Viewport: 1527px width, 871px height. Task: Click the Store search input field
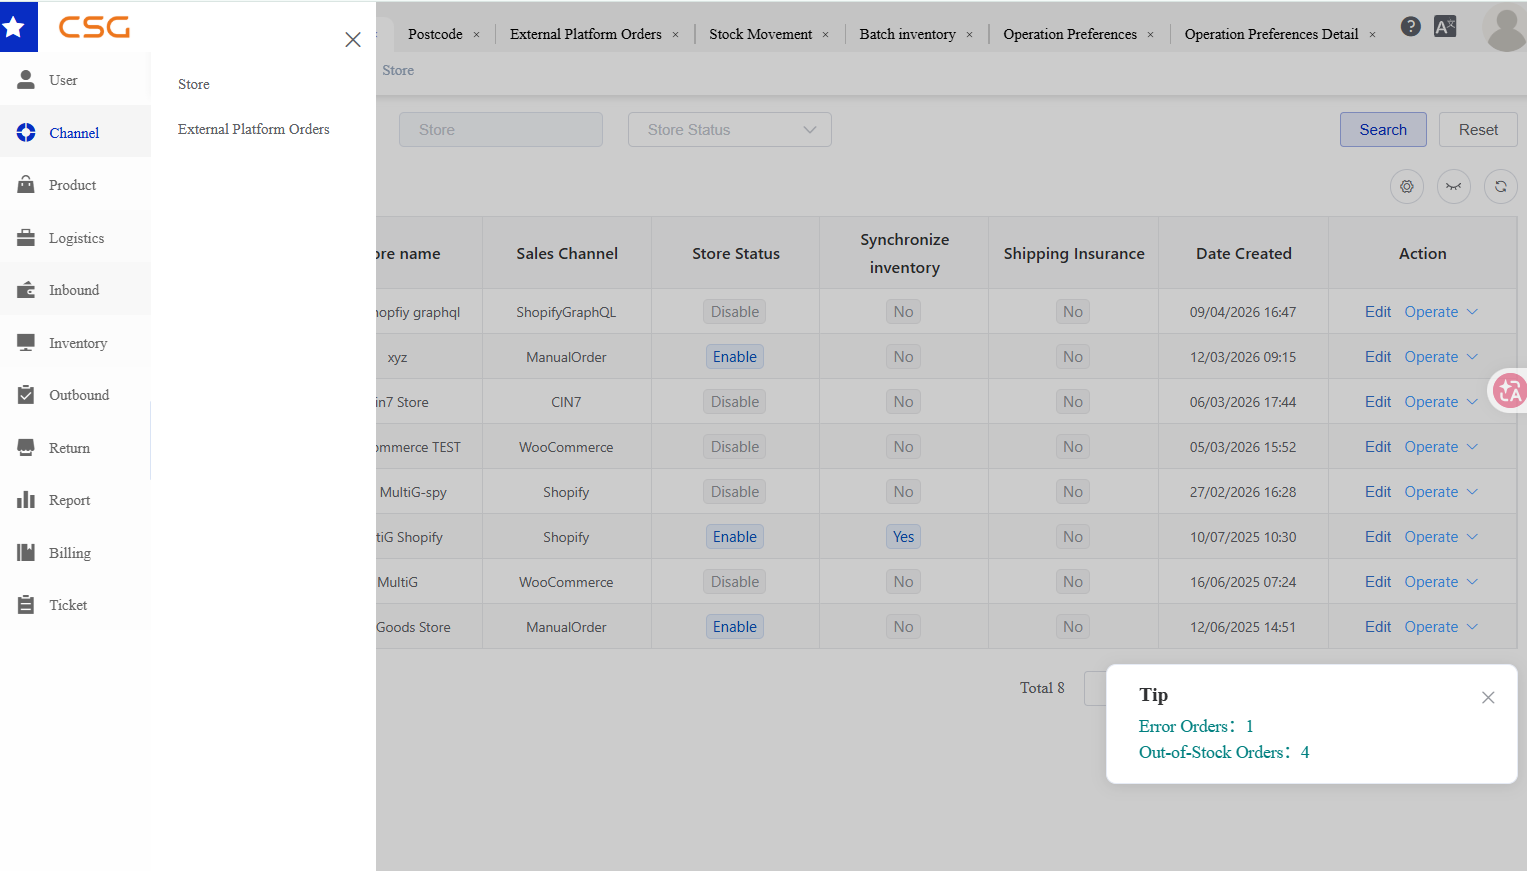(x=501, y=130)
